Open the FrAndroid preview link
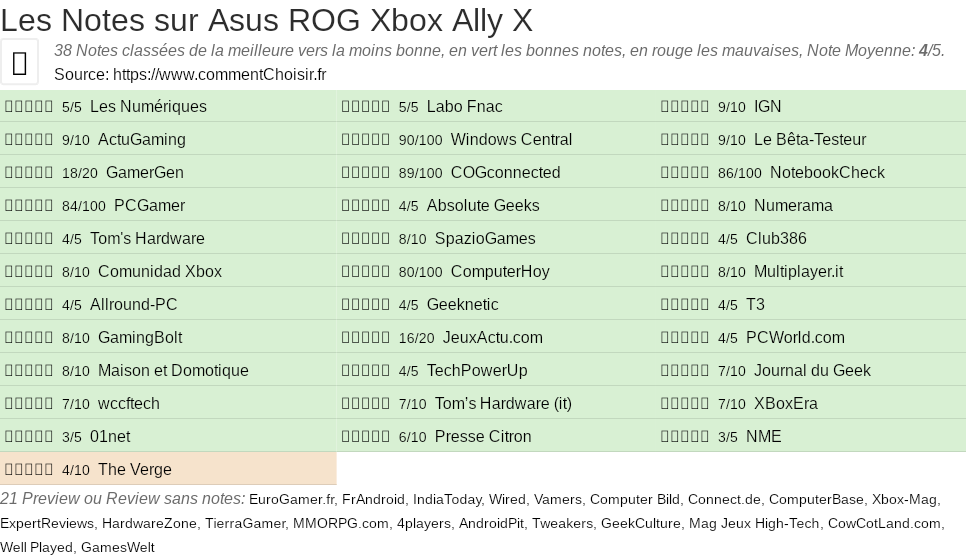The image size is (966, 558). (x=373, y=499)
